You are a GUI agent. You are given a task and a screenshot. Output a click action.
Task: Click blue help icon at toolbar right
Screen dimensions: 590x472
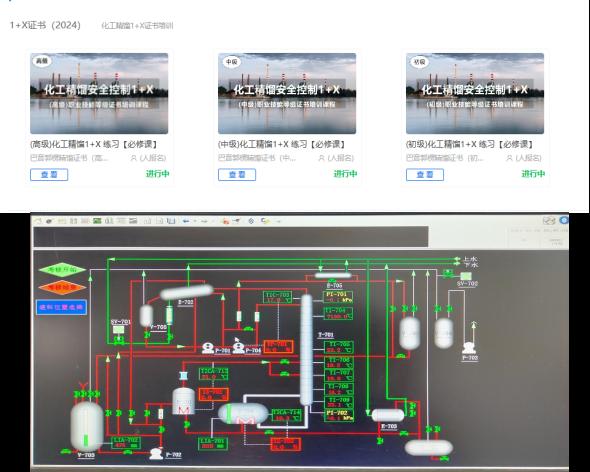click(564, 220)
